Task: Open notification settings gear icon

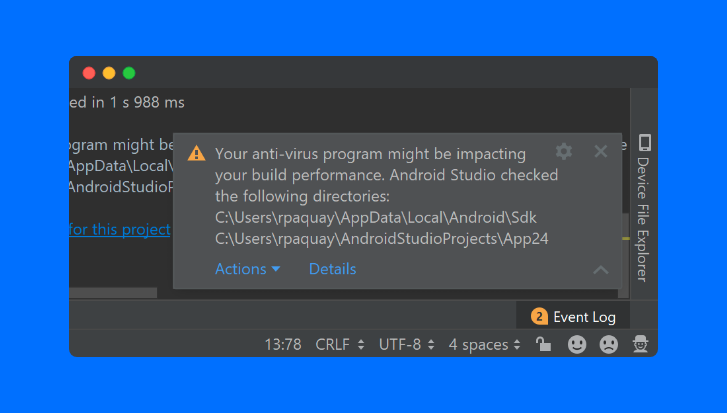Action: (564, 151)
